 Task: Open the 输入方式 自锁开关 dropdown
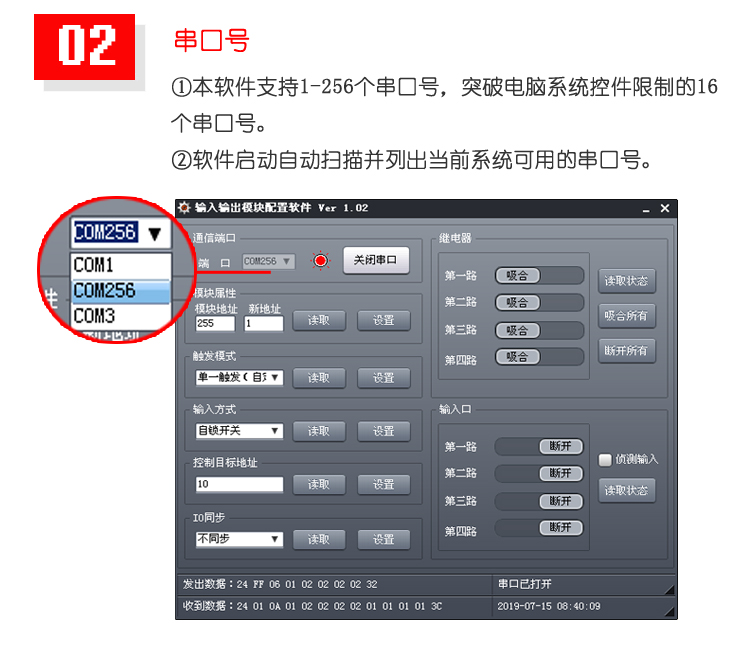pyautogui.click(x=239, y=431)
